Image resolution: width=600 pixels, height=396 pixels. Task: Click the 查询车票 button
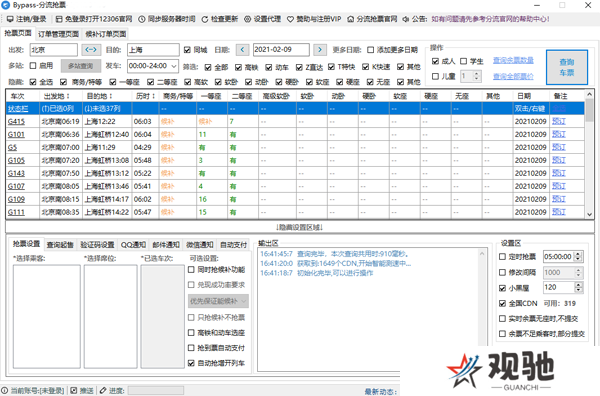tap(567, 67)
